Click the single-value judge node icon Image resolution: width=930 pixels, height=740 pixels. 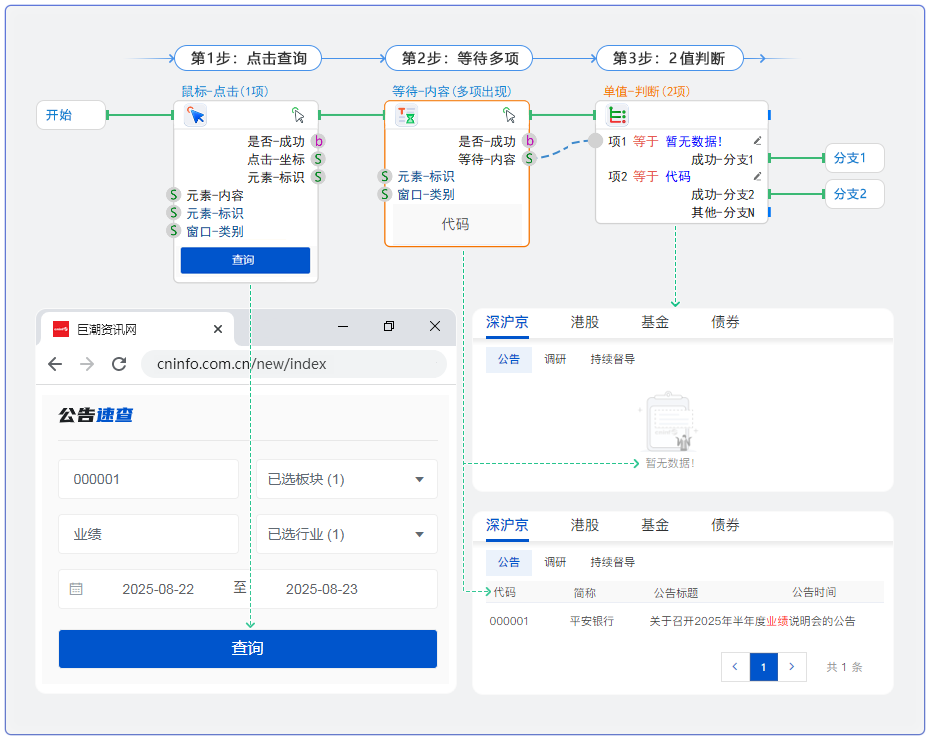(618, 116)
